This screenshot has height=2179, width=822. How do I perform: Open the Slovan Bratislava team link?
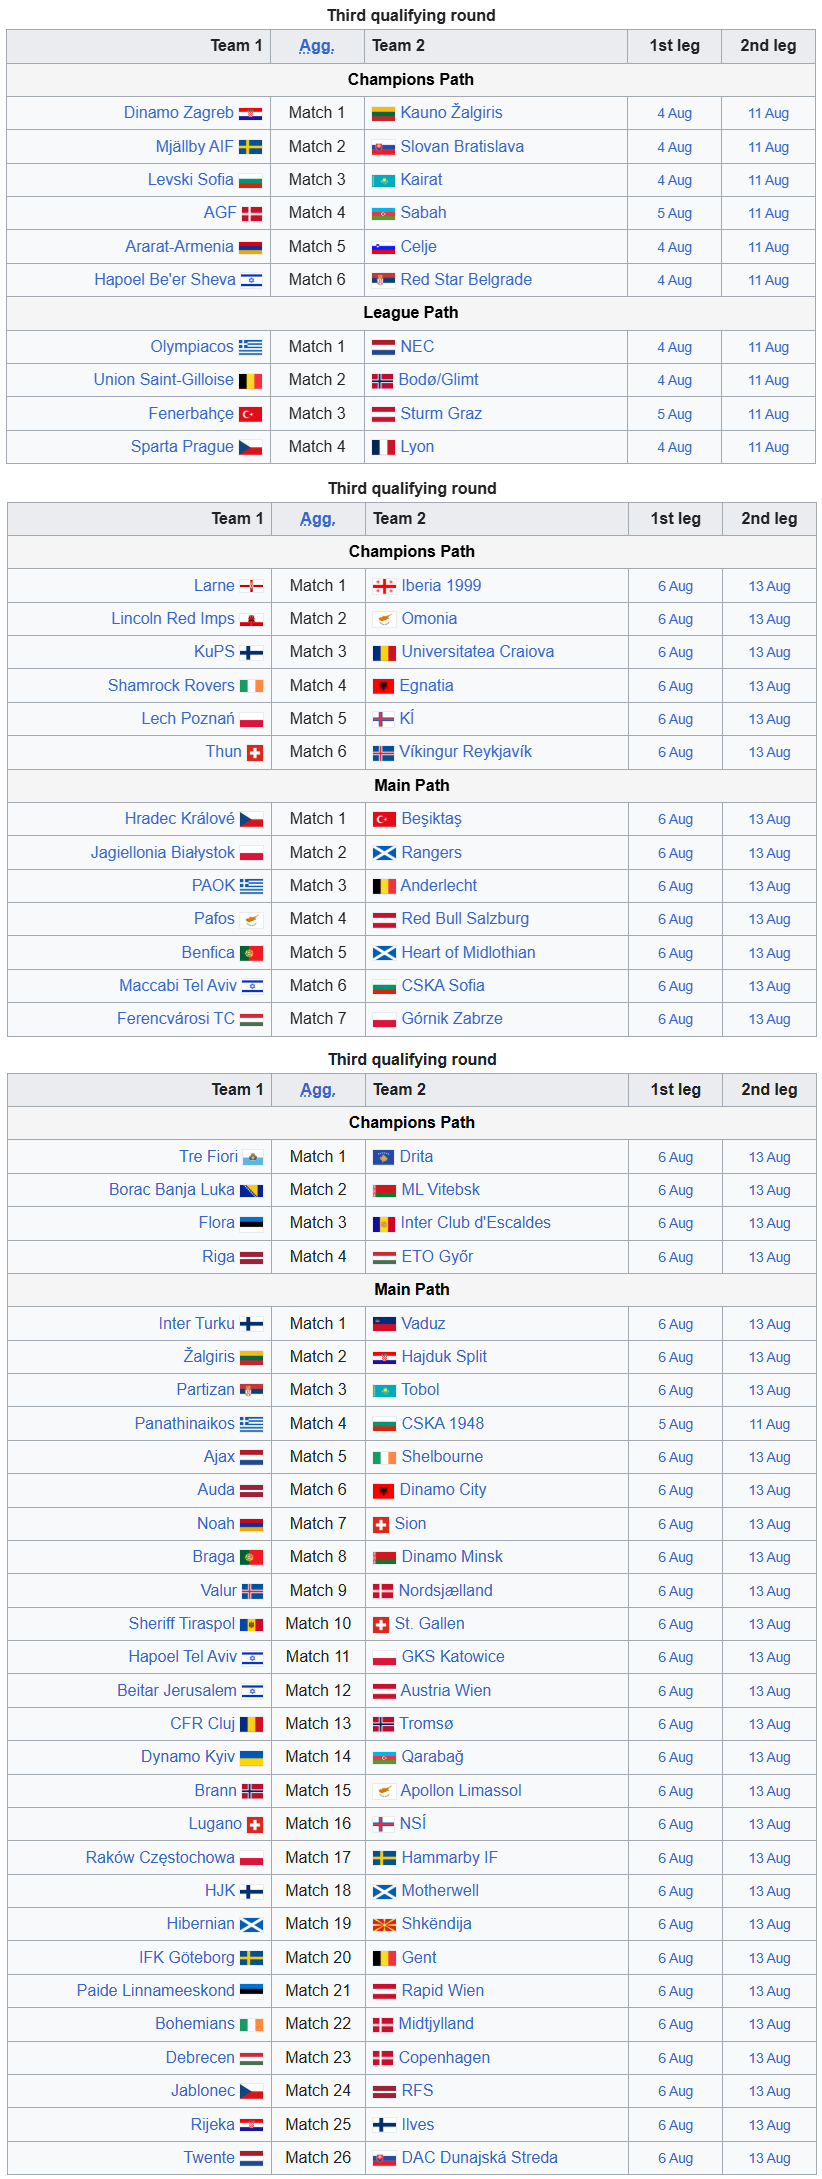tap(462, 147)
